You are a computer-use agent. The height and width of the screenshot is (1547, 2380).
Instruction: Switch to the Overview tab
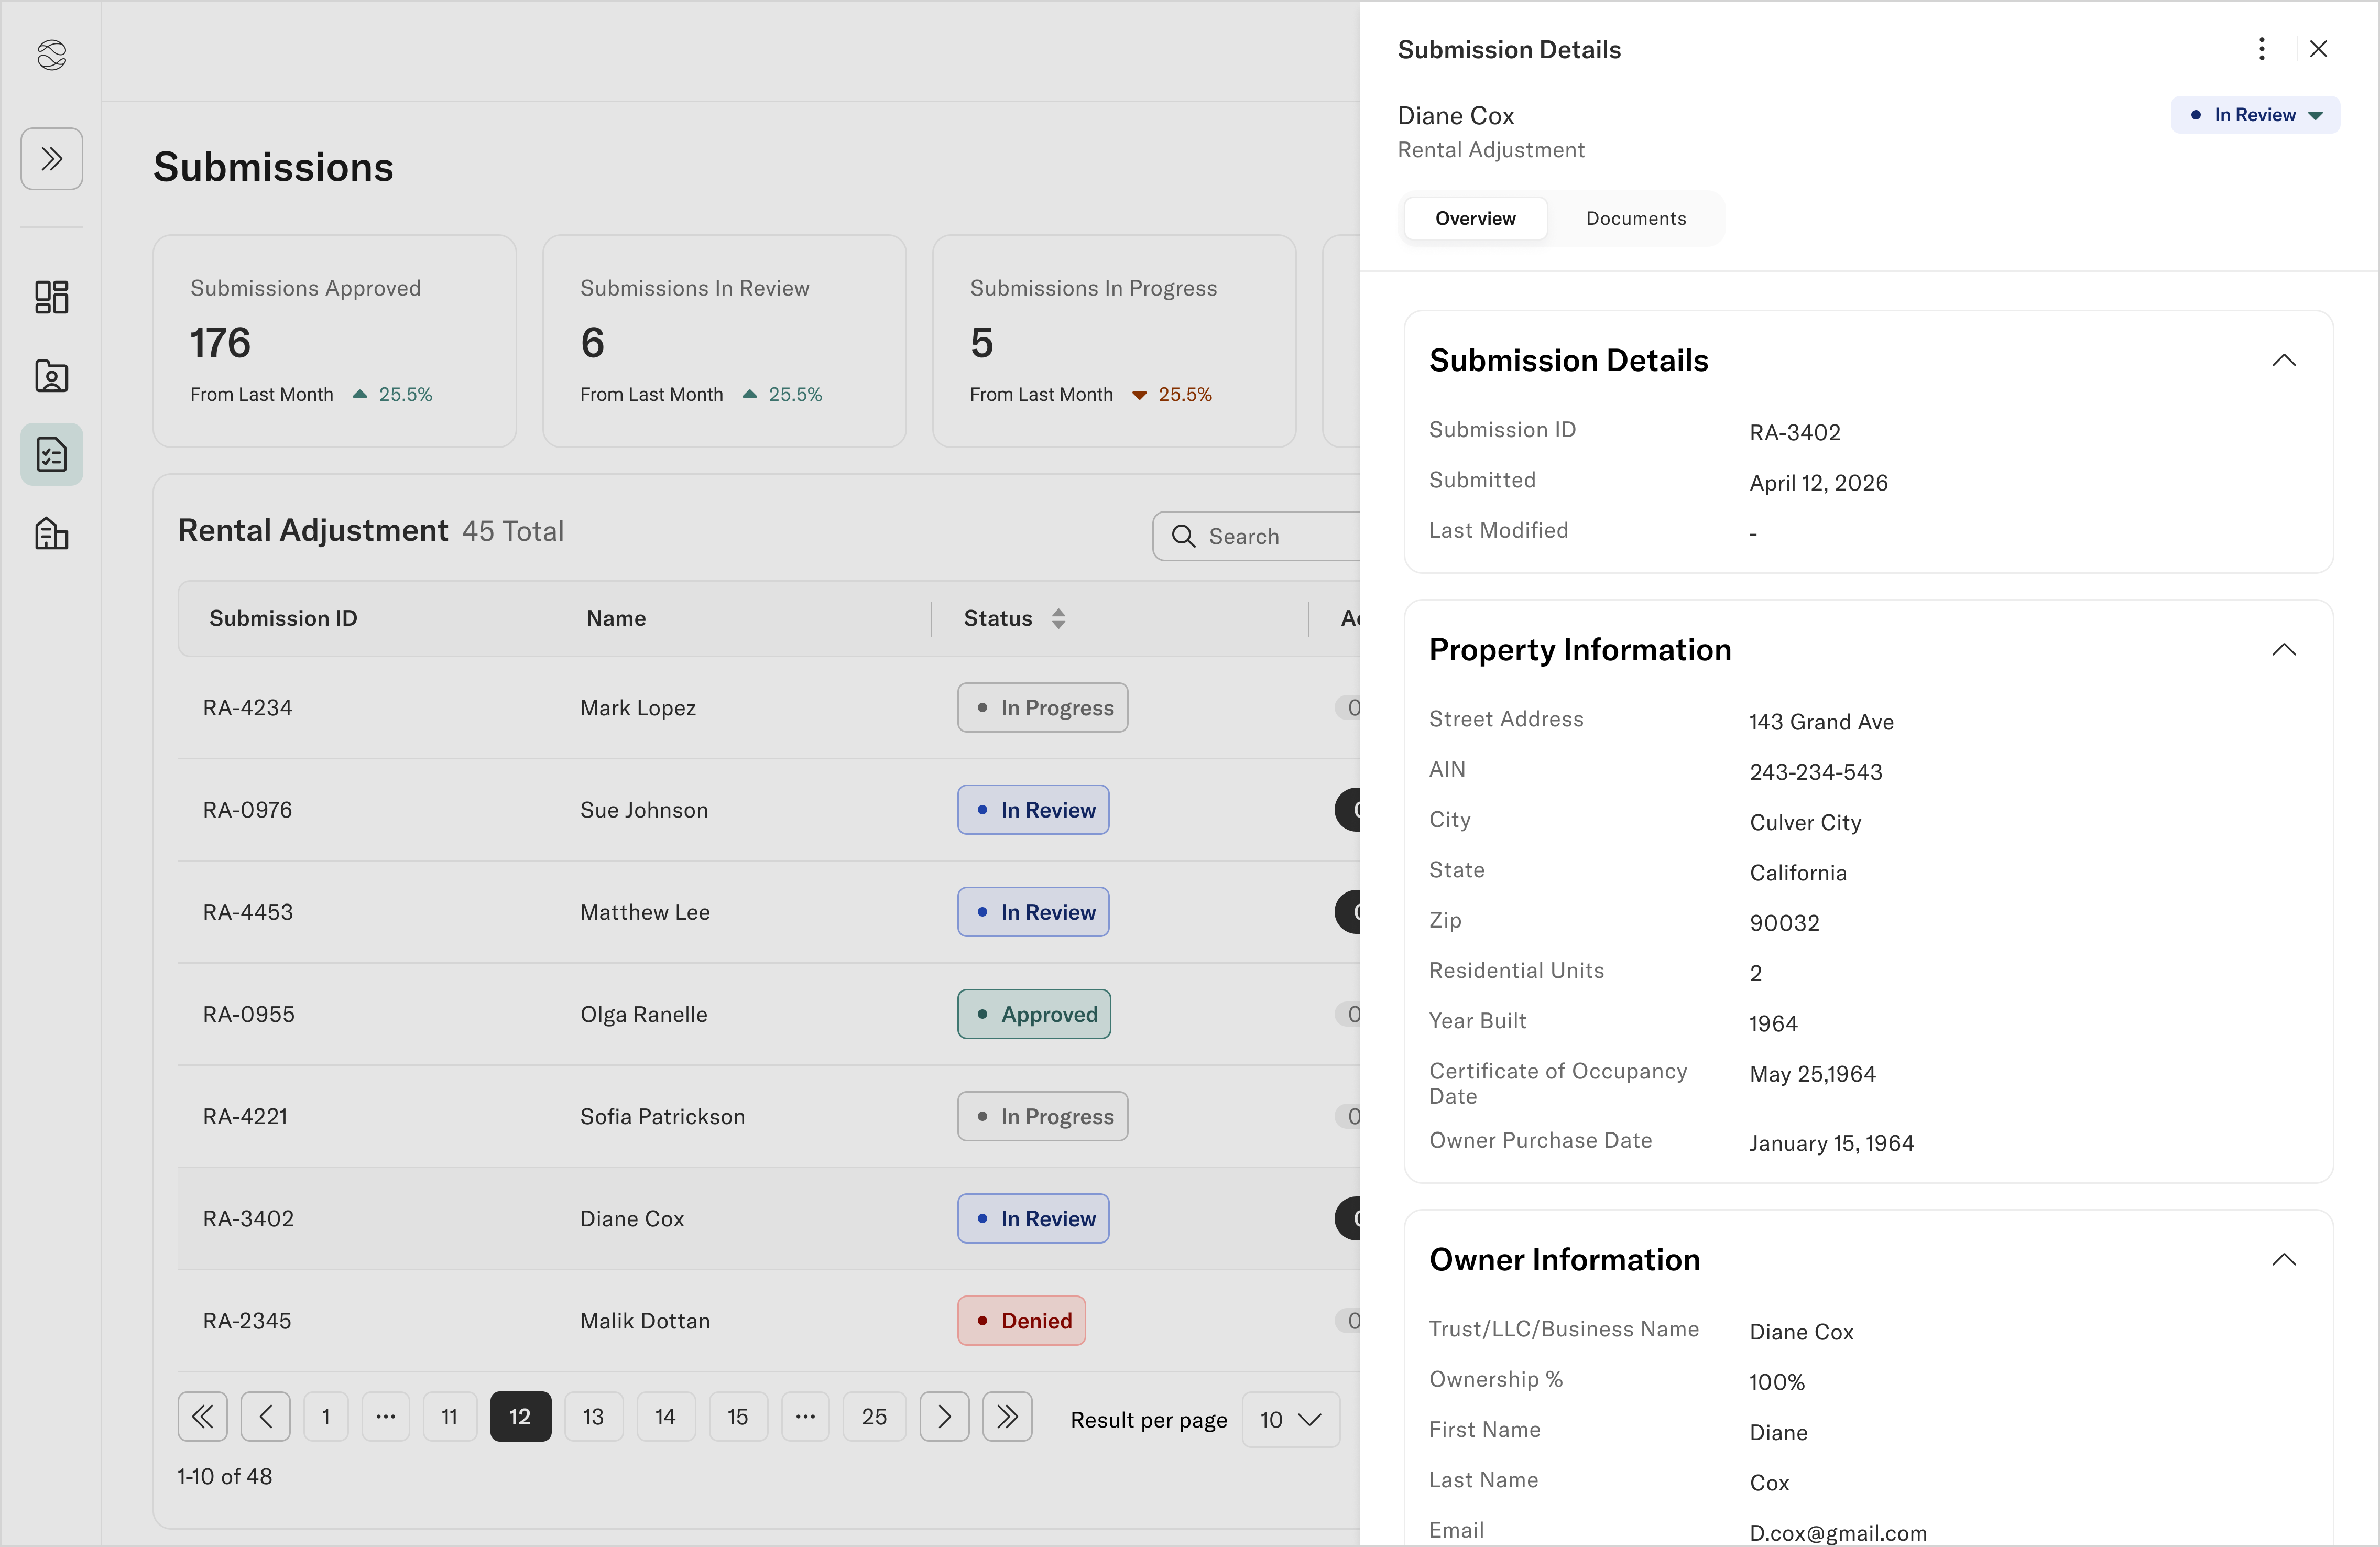(1476, 218)
